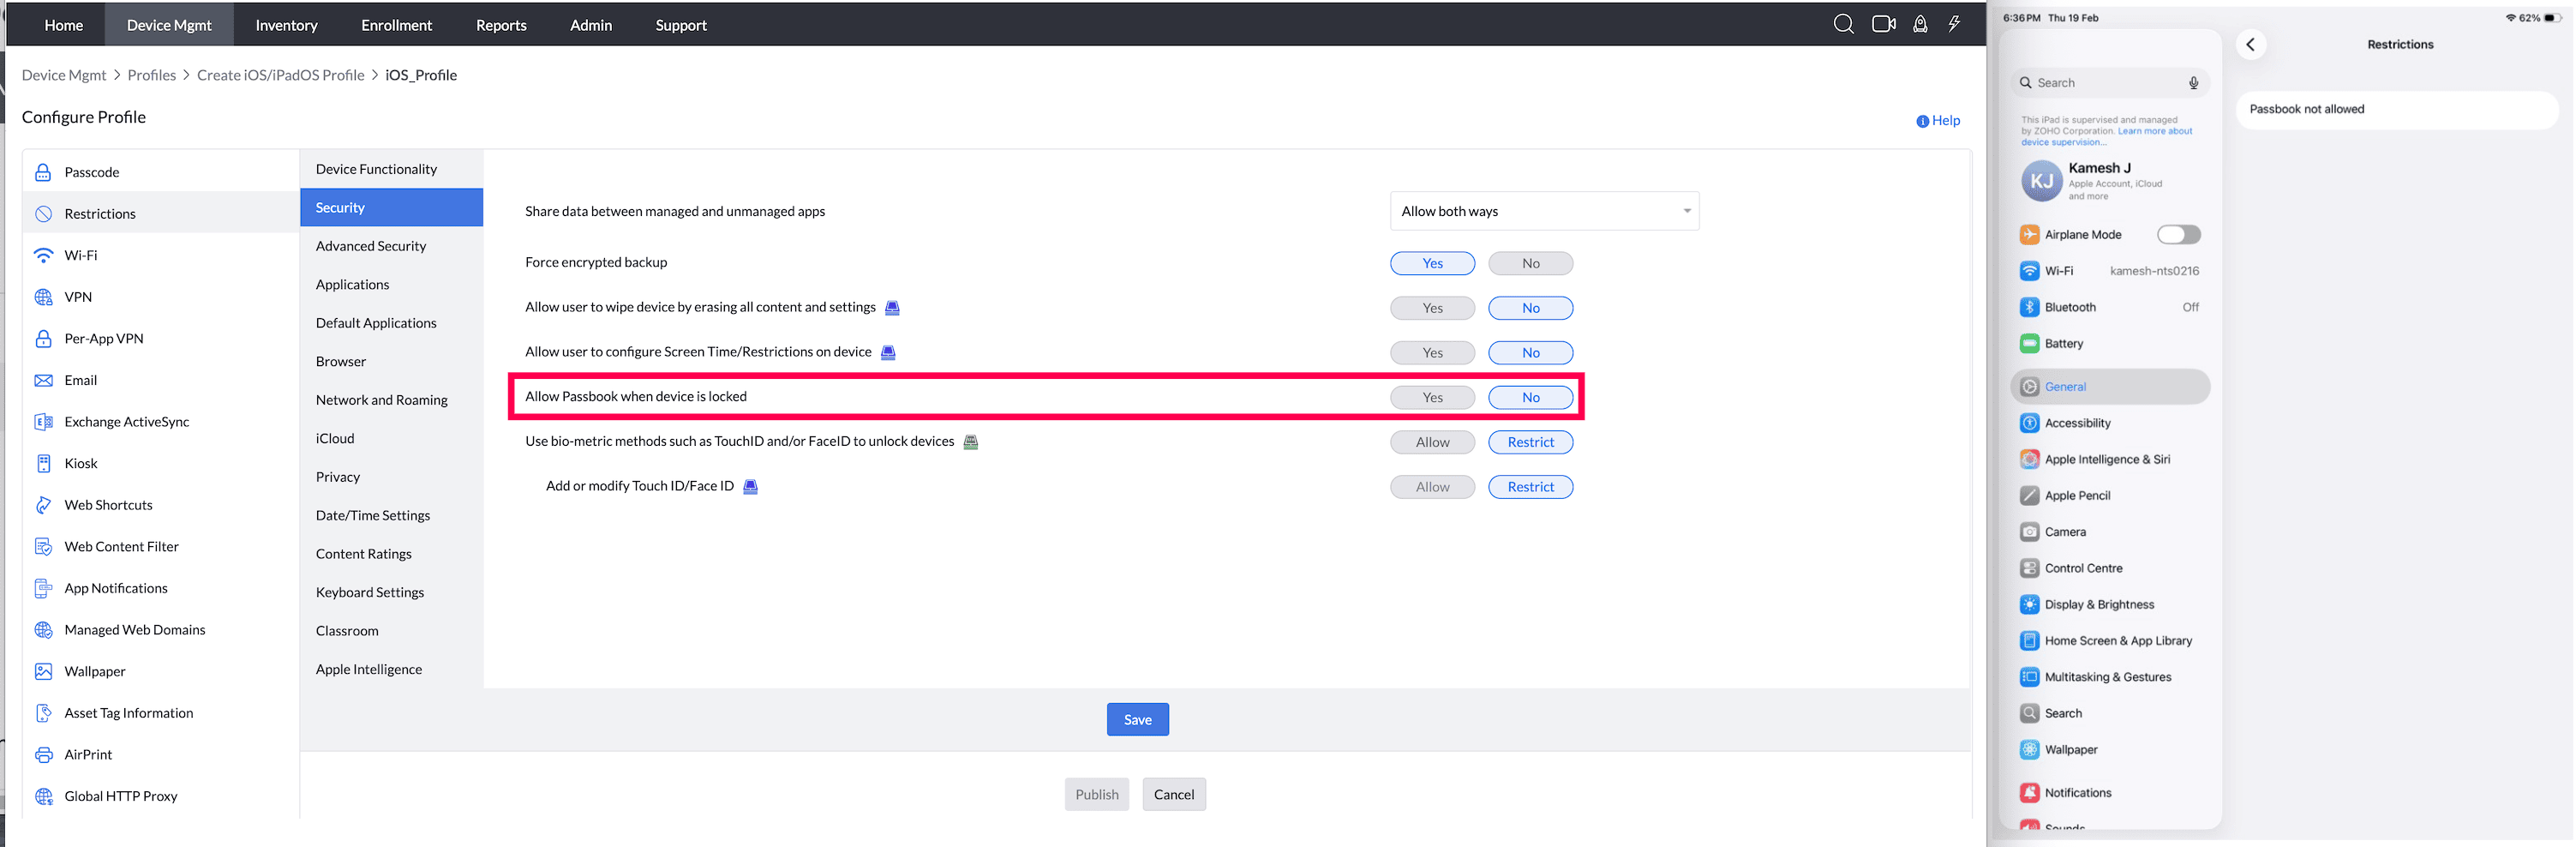Open the video camera icon in header

pyautogui.click(x=1883, y=24)
